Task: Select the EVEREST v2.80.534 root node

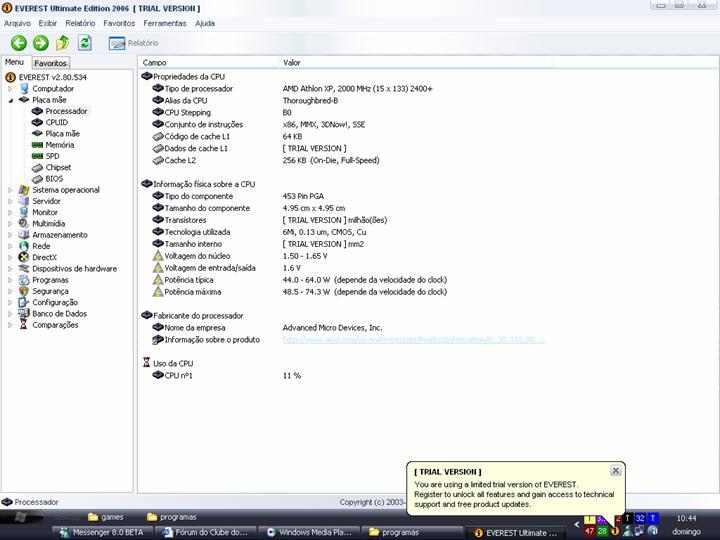Action: click(x=52, y=77)
